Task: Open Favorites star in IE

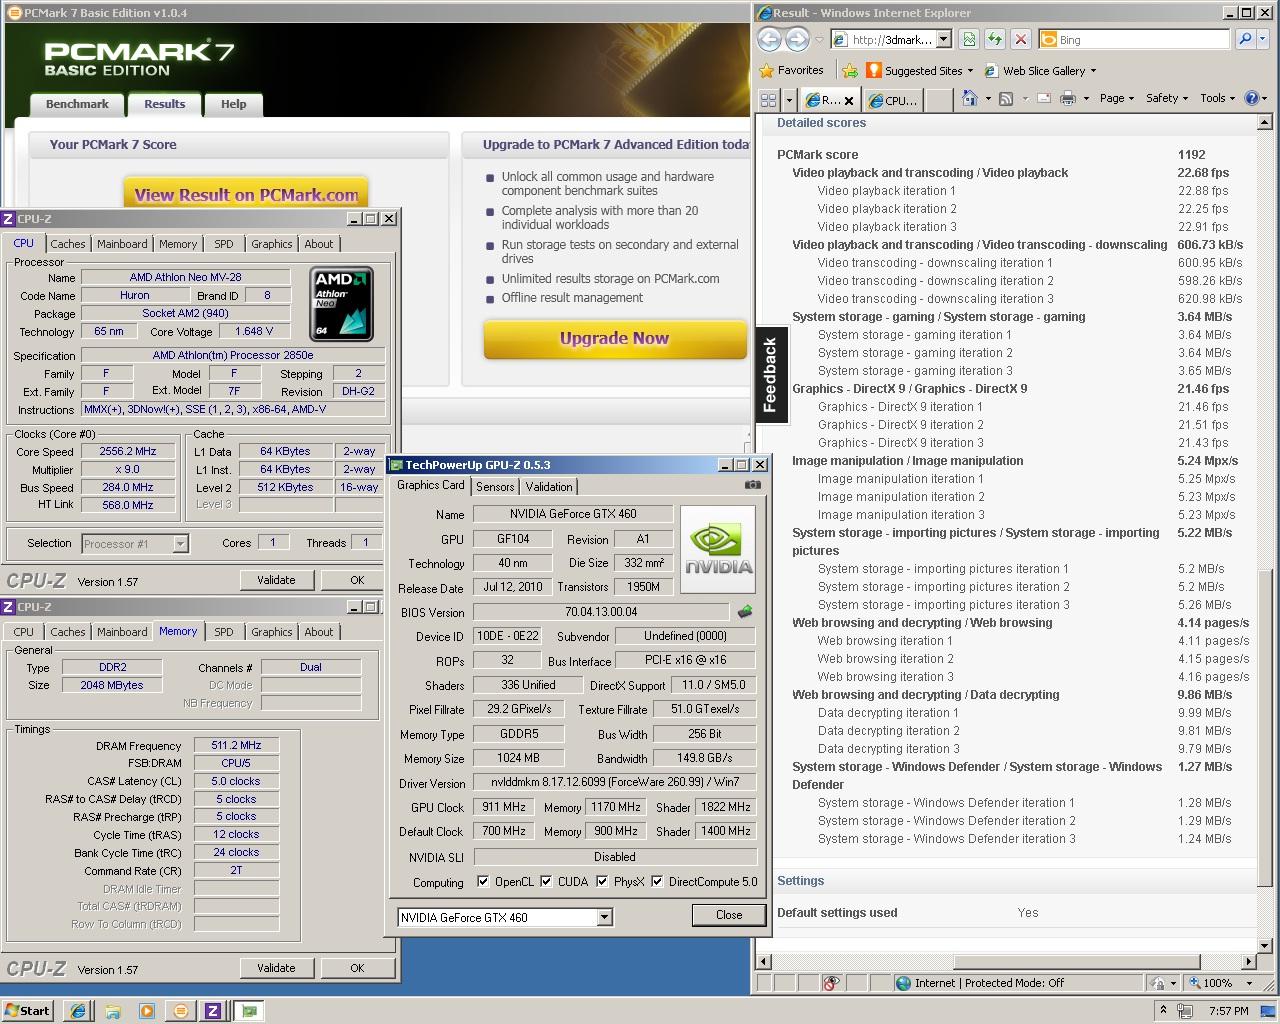Action: [766, 70]
